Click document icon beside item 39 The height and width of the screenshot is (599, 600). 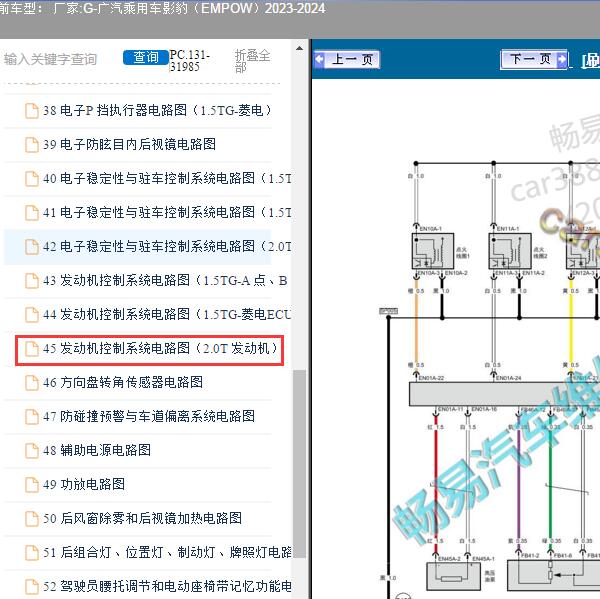point(32,145)
